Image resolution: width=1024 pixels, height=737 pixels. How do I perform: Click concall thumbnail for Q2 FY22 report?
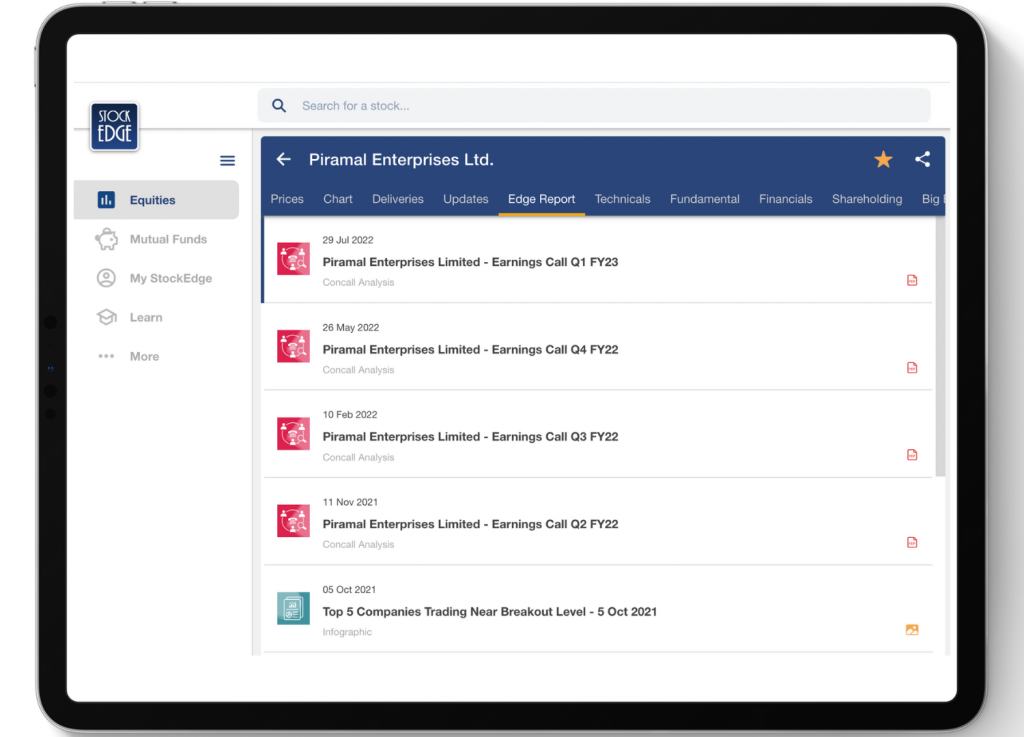tap(293, 521)
